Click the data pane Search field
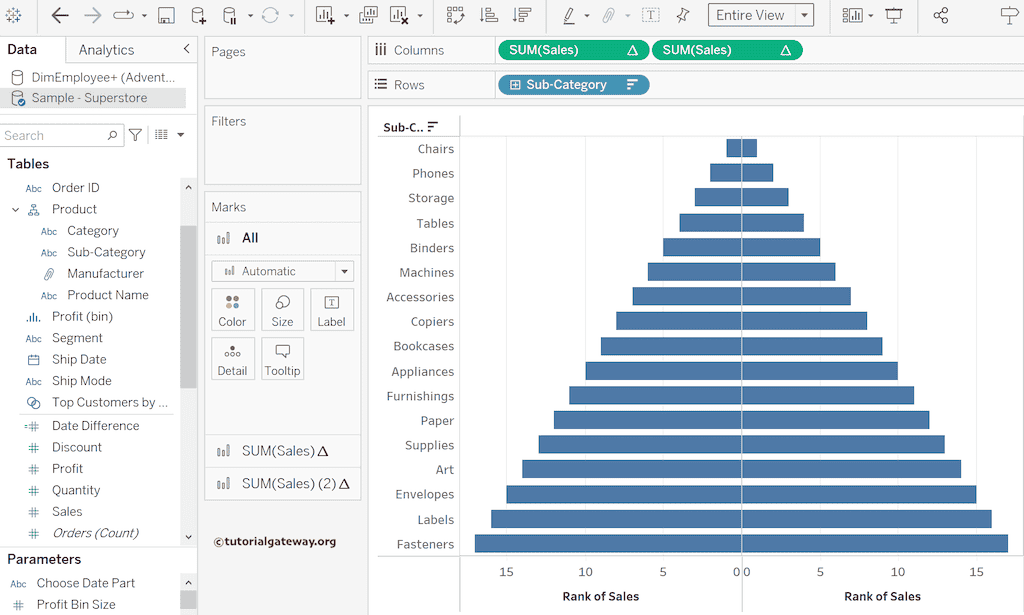 click(x=55, y=135)
